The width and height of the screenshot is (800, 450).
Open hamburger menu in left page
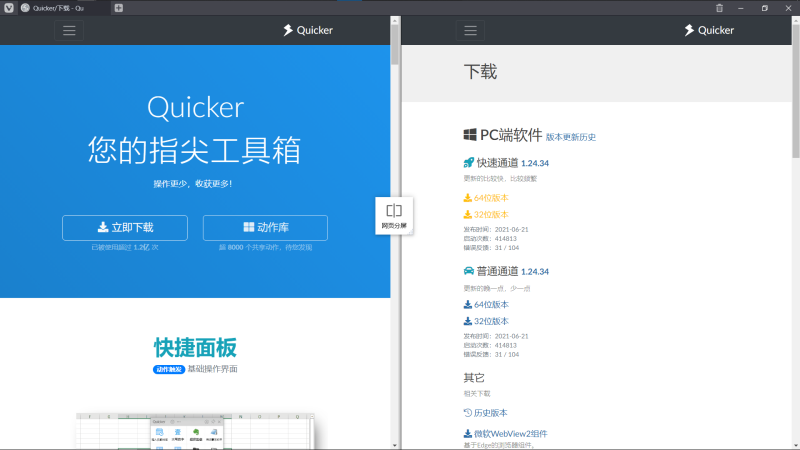click(x=69, y=30)
